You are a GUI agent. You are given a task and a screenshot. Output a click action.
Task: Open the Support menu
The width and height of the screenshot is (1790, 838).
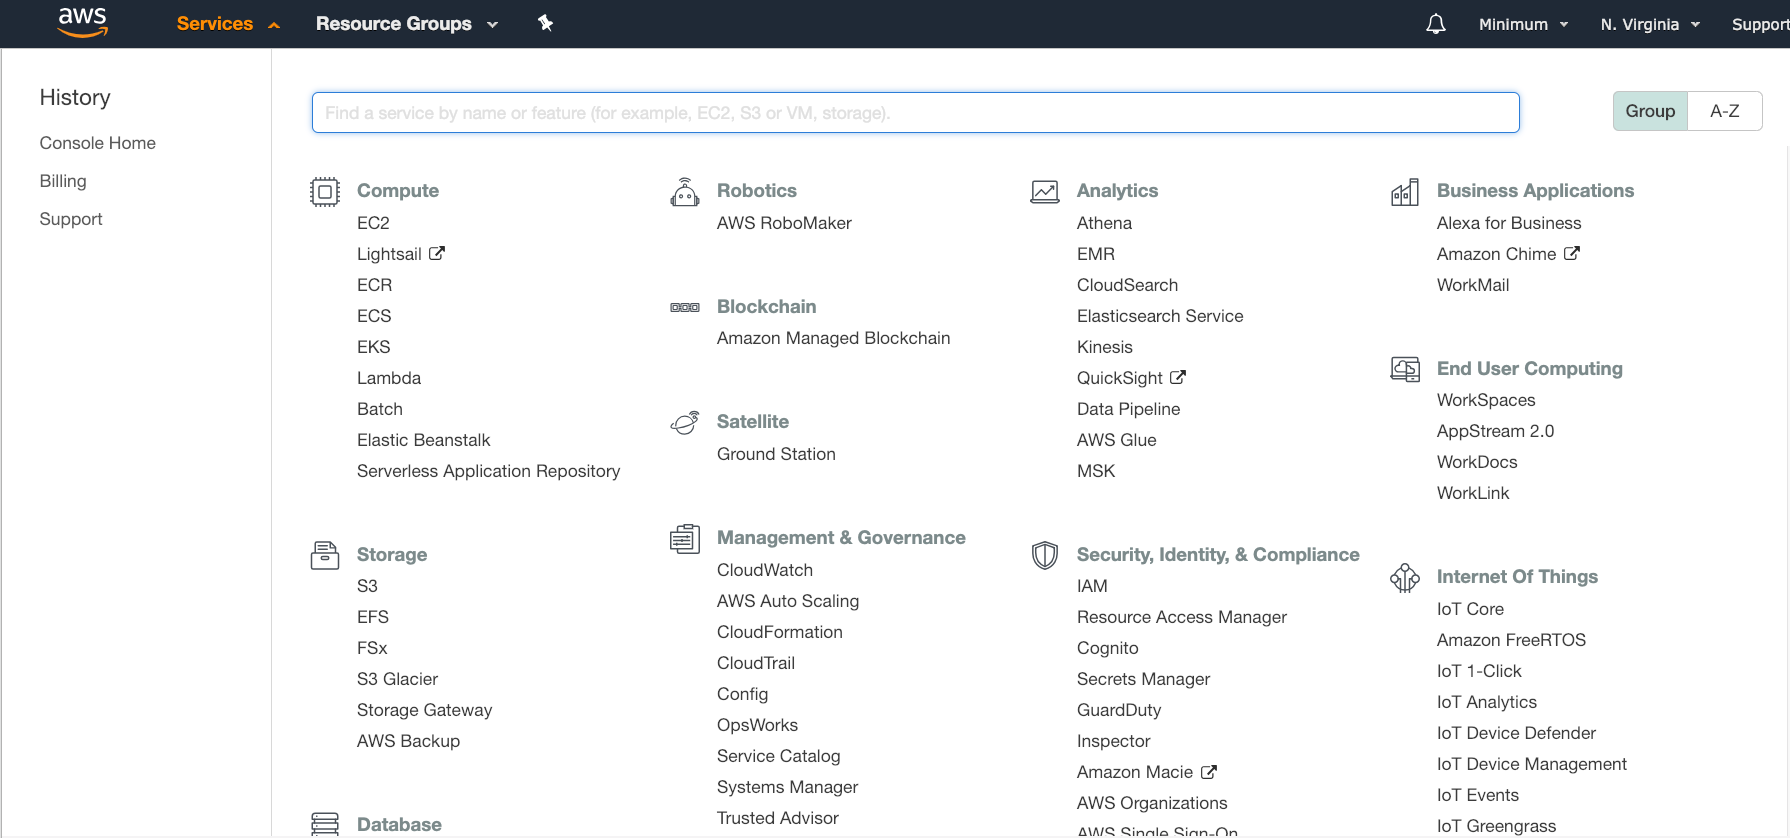click(x=1760, y=24)
